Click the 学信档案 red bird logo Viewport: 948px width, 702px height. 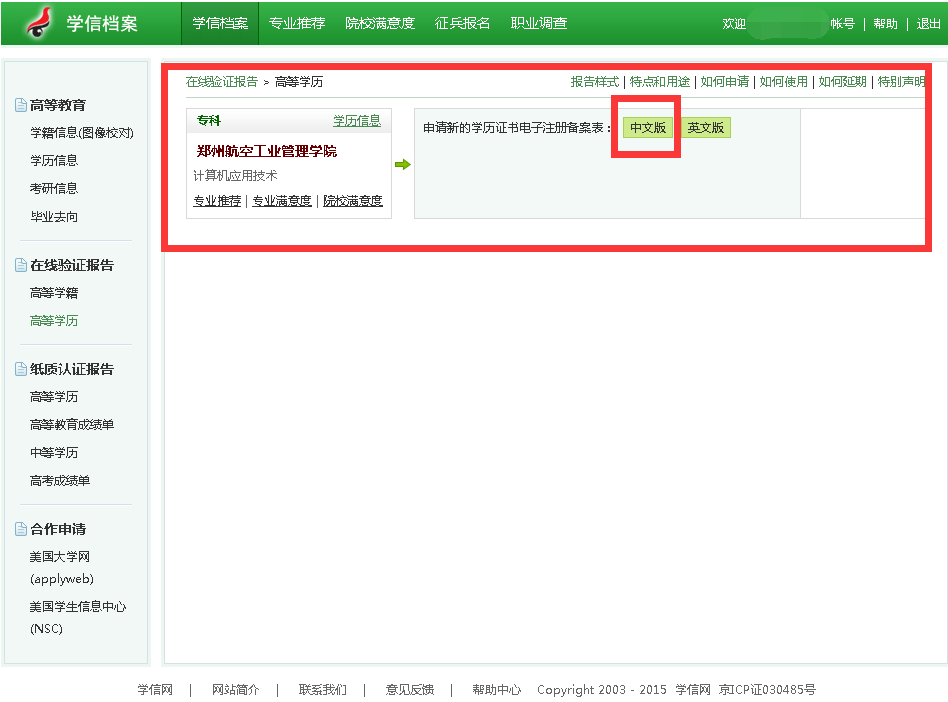tap(40, 22)
